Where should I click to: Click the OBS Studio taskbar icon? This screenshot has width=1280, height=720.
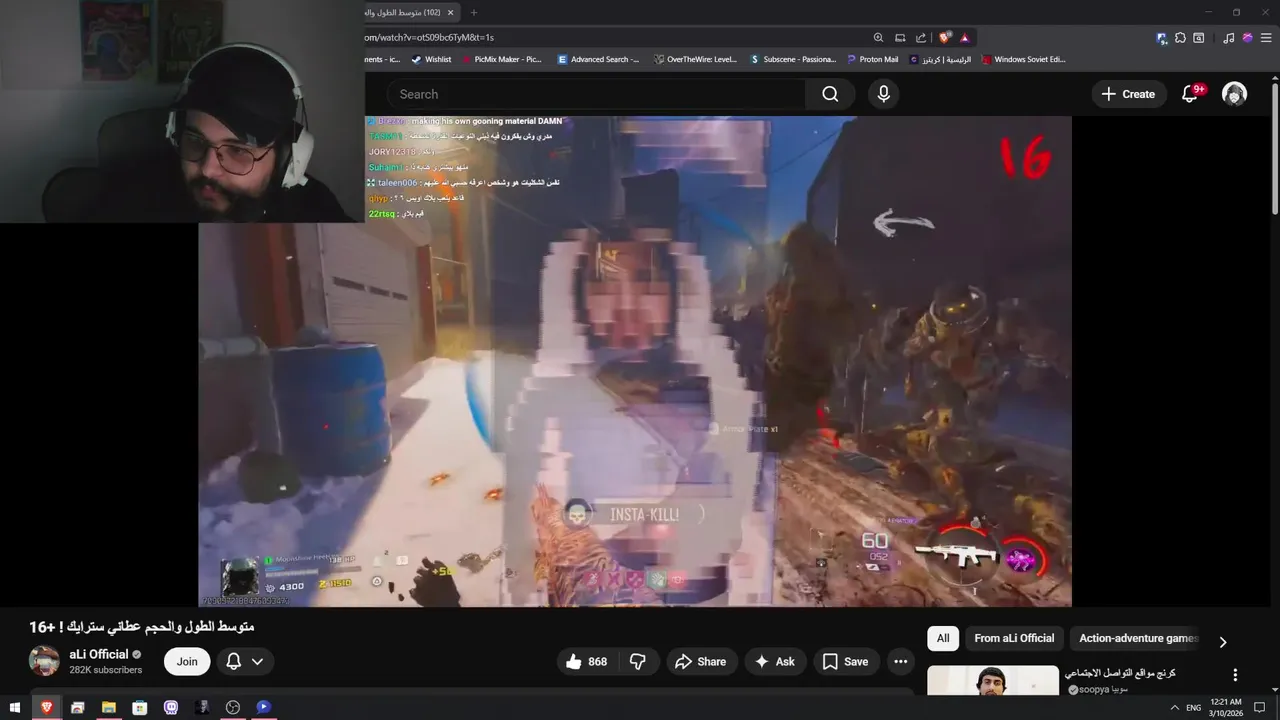click(233, 707)
